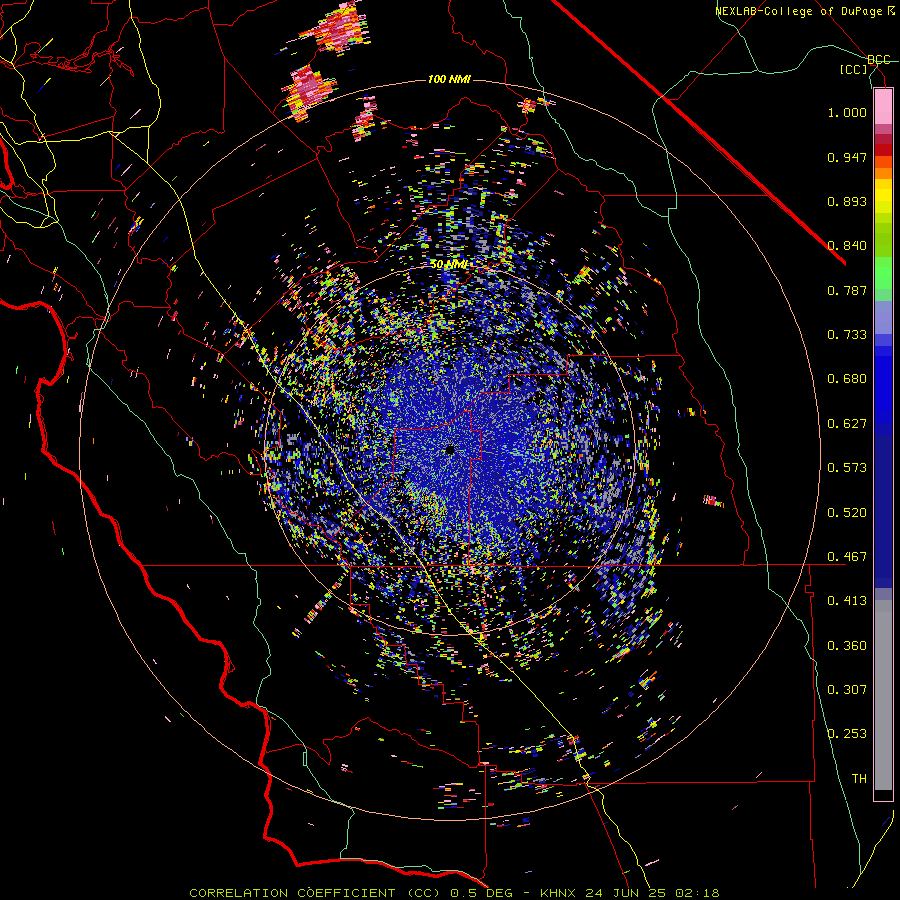Select the 0.947 scale value label
900x900 pixels.
(847, 157)
